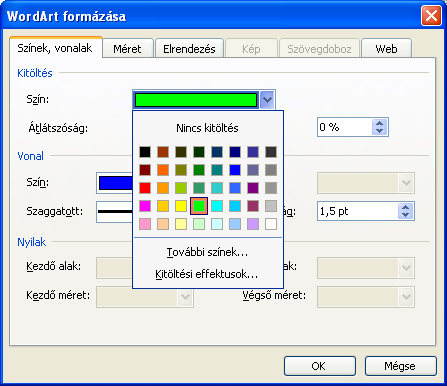Image resolution: width=447 pixels, height=386 pixels.
Task: Click the Kezdő alak dropdown box
Action: click(x=115, y=268)
